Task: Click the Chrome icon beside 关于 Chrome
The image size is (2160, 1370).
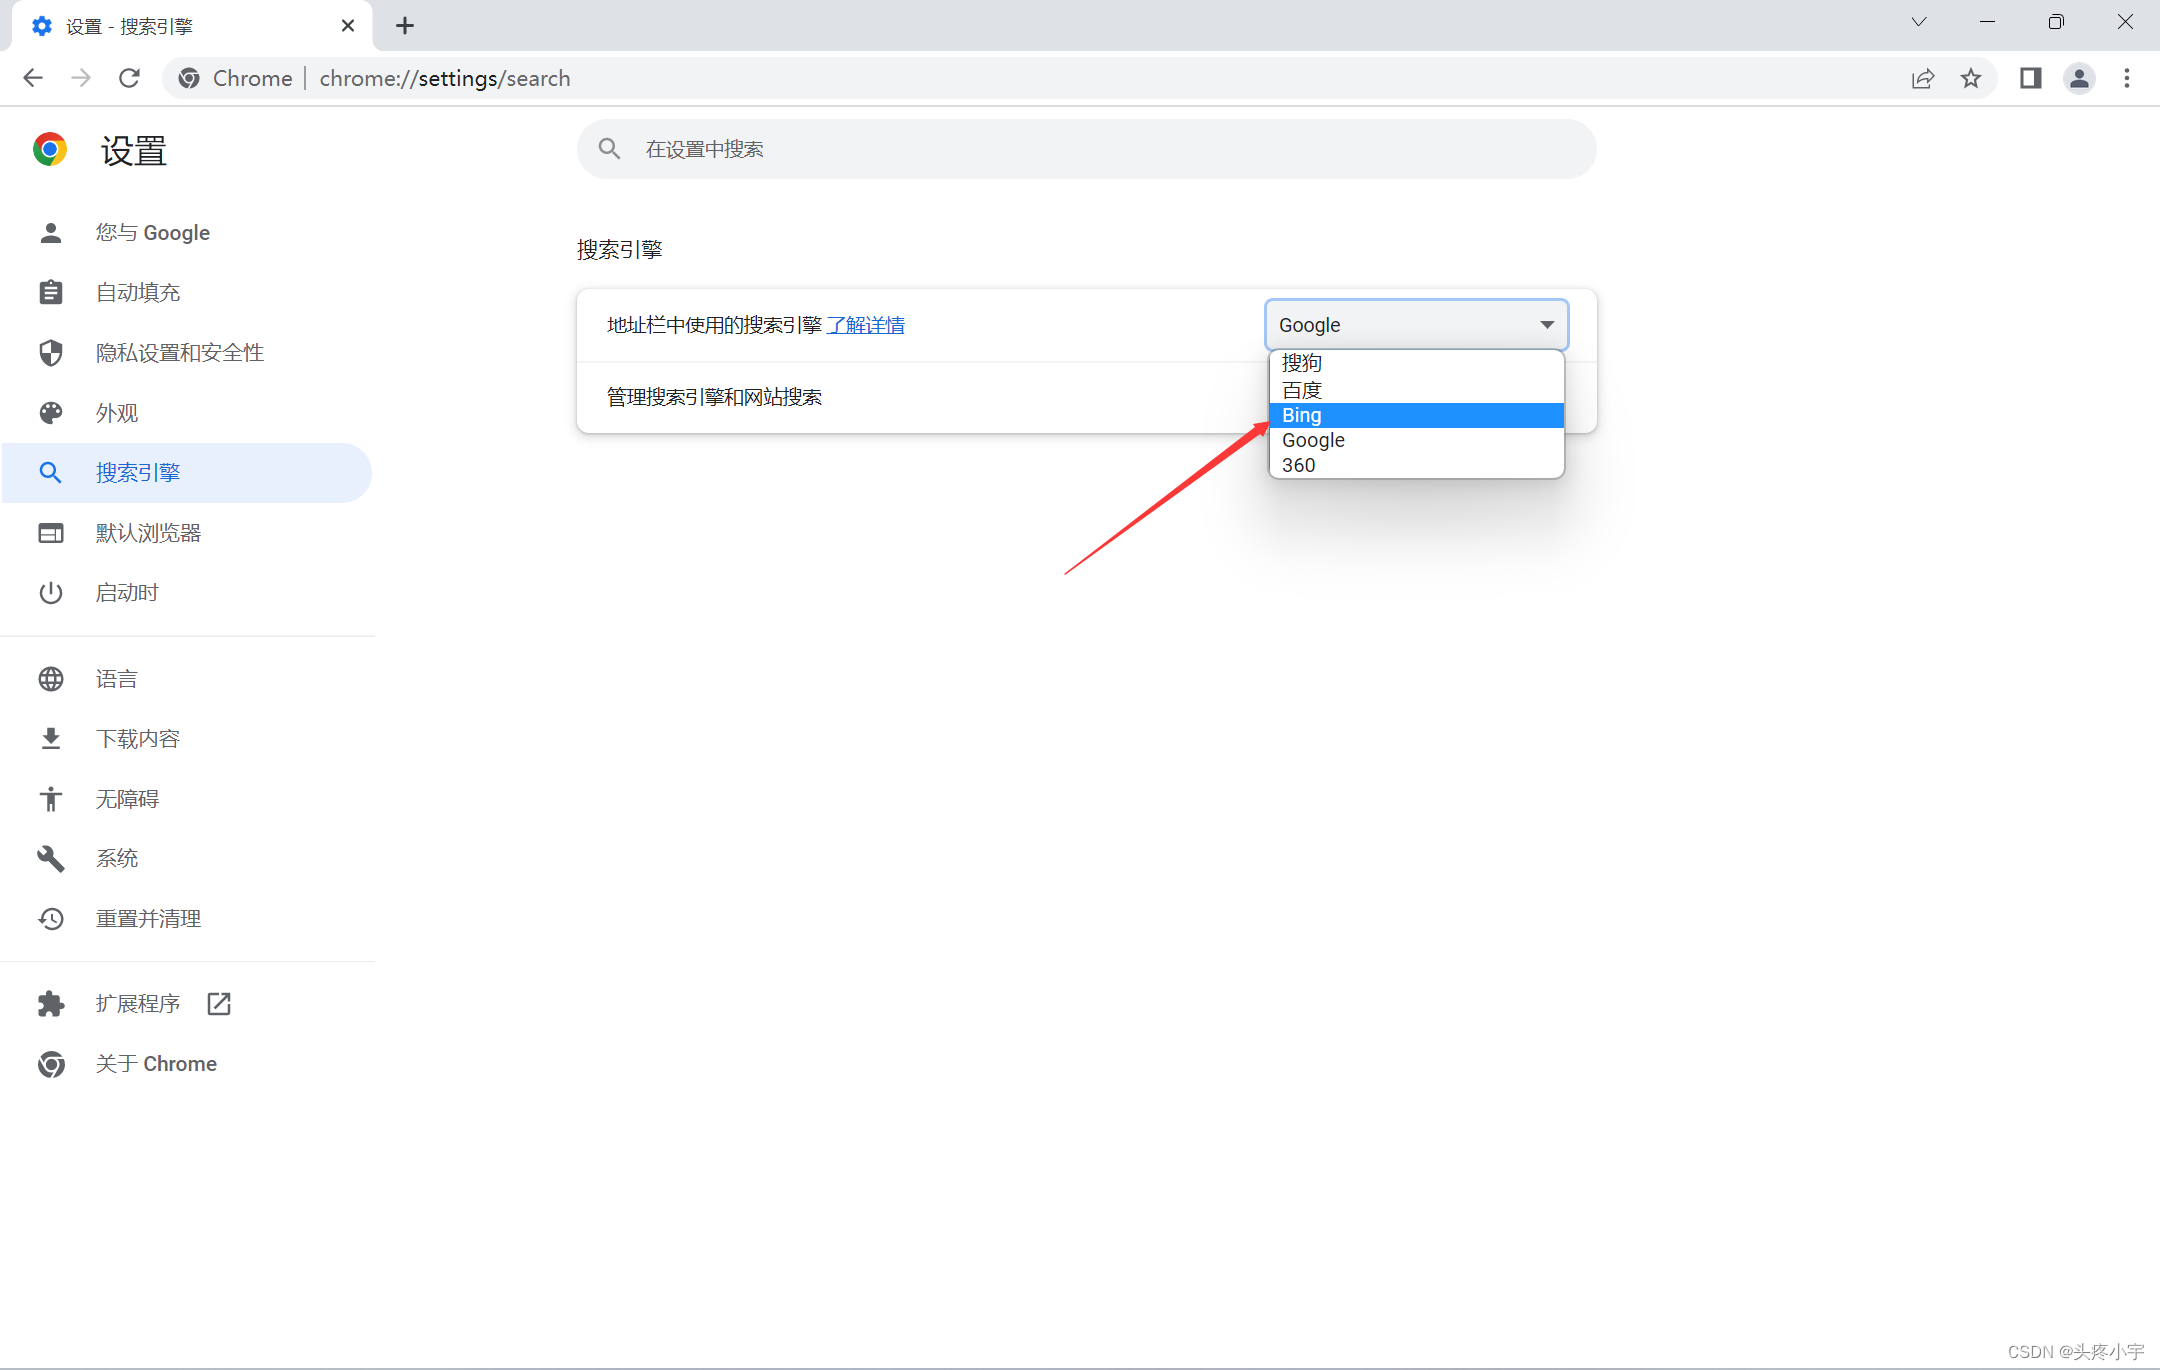Action: point(51,1064)
